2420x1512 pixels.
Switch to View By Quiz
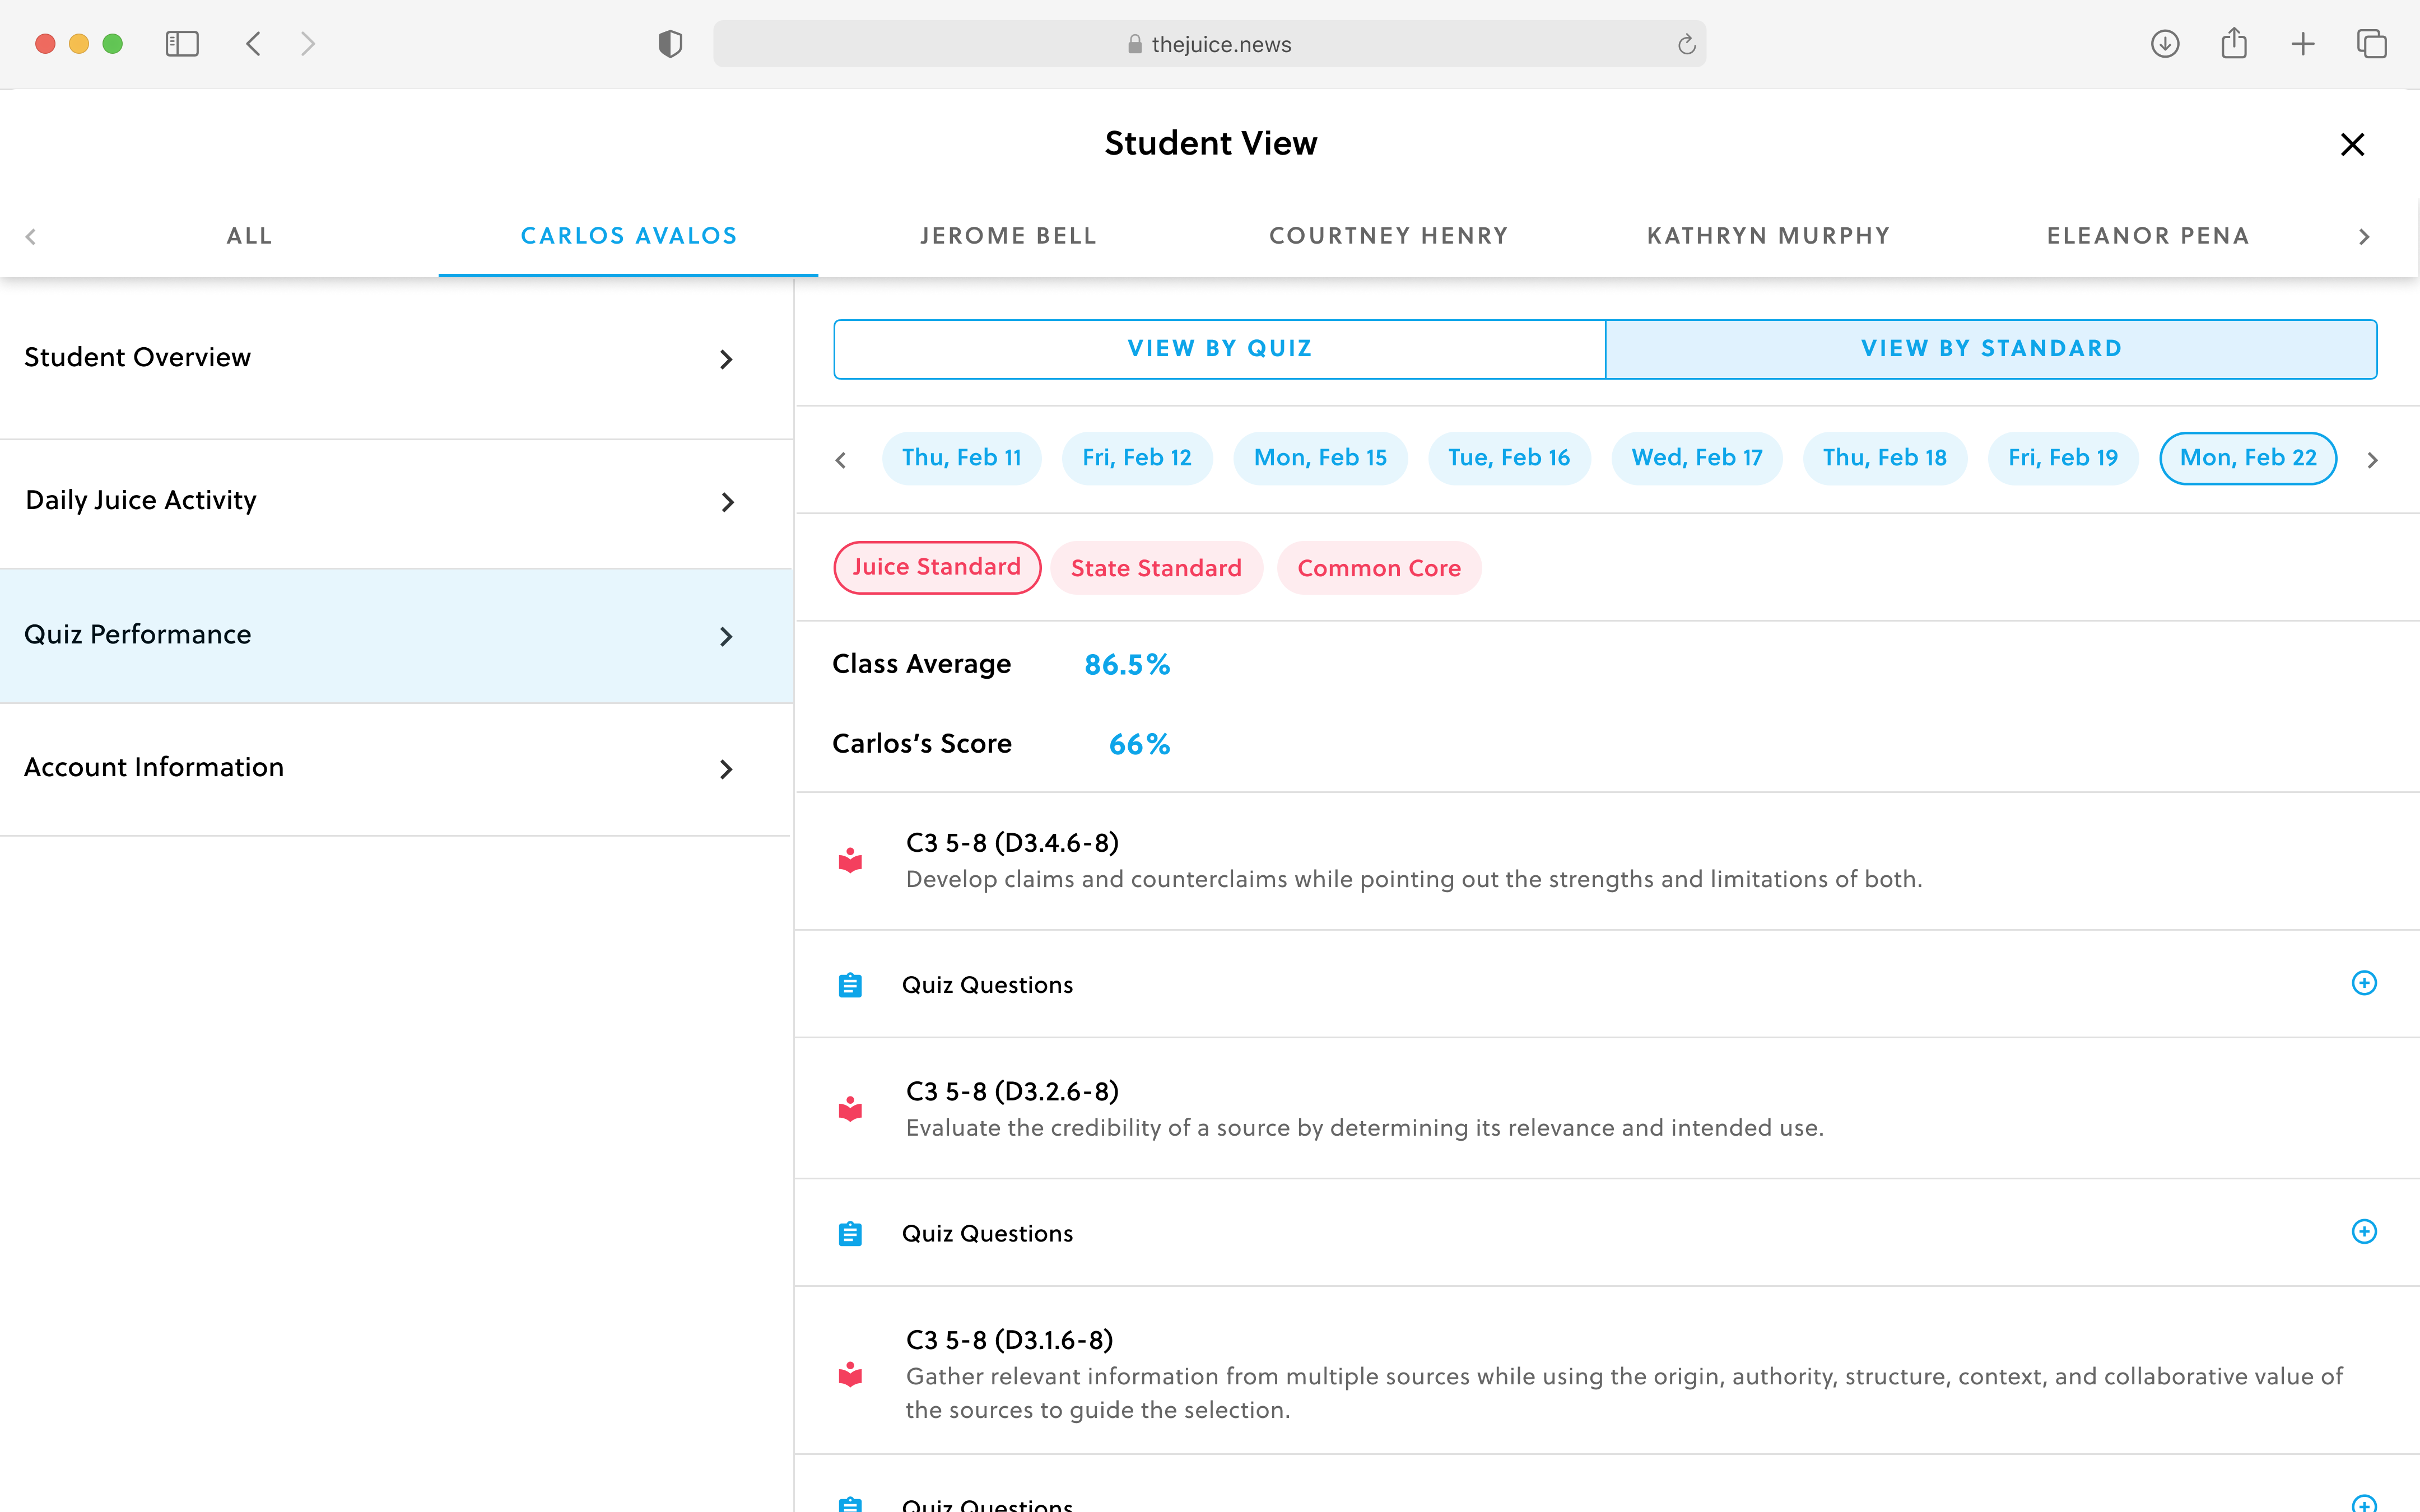[1219, 349]
